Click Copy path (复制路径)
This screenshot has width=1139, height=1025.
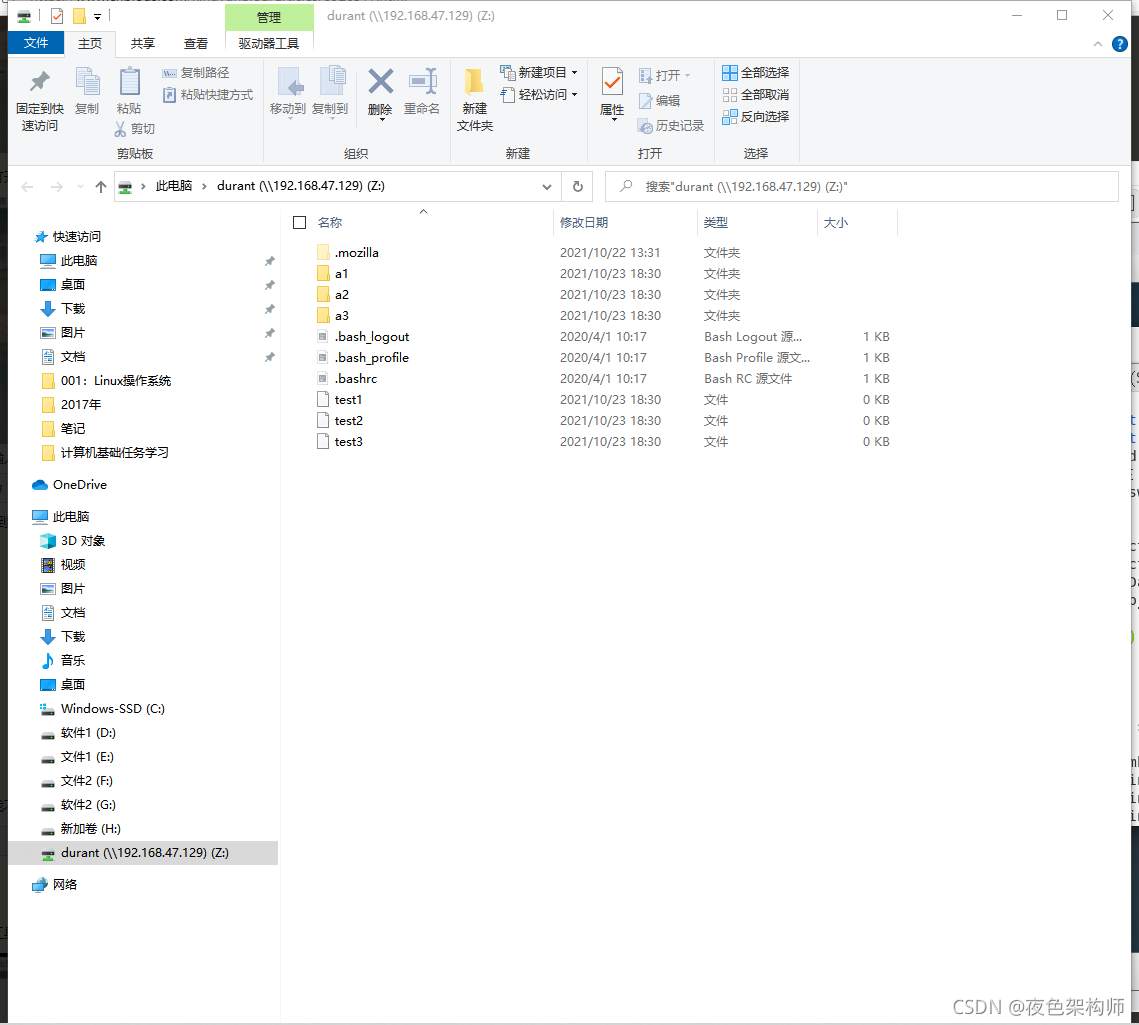click(195, 73)
